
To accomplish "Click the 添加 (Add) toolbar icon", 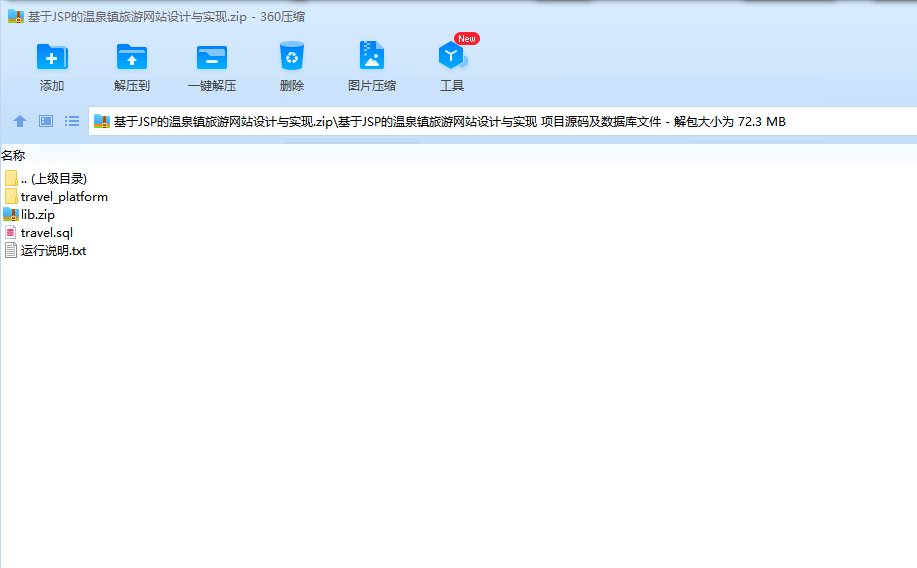I will (x=52, y=57).
